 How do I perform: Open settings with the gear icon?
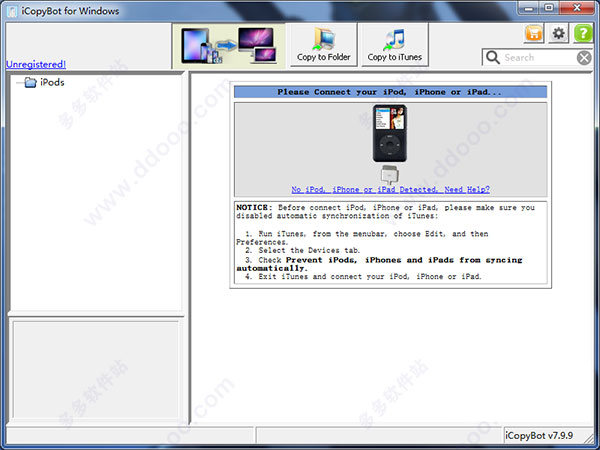point(558,33)
